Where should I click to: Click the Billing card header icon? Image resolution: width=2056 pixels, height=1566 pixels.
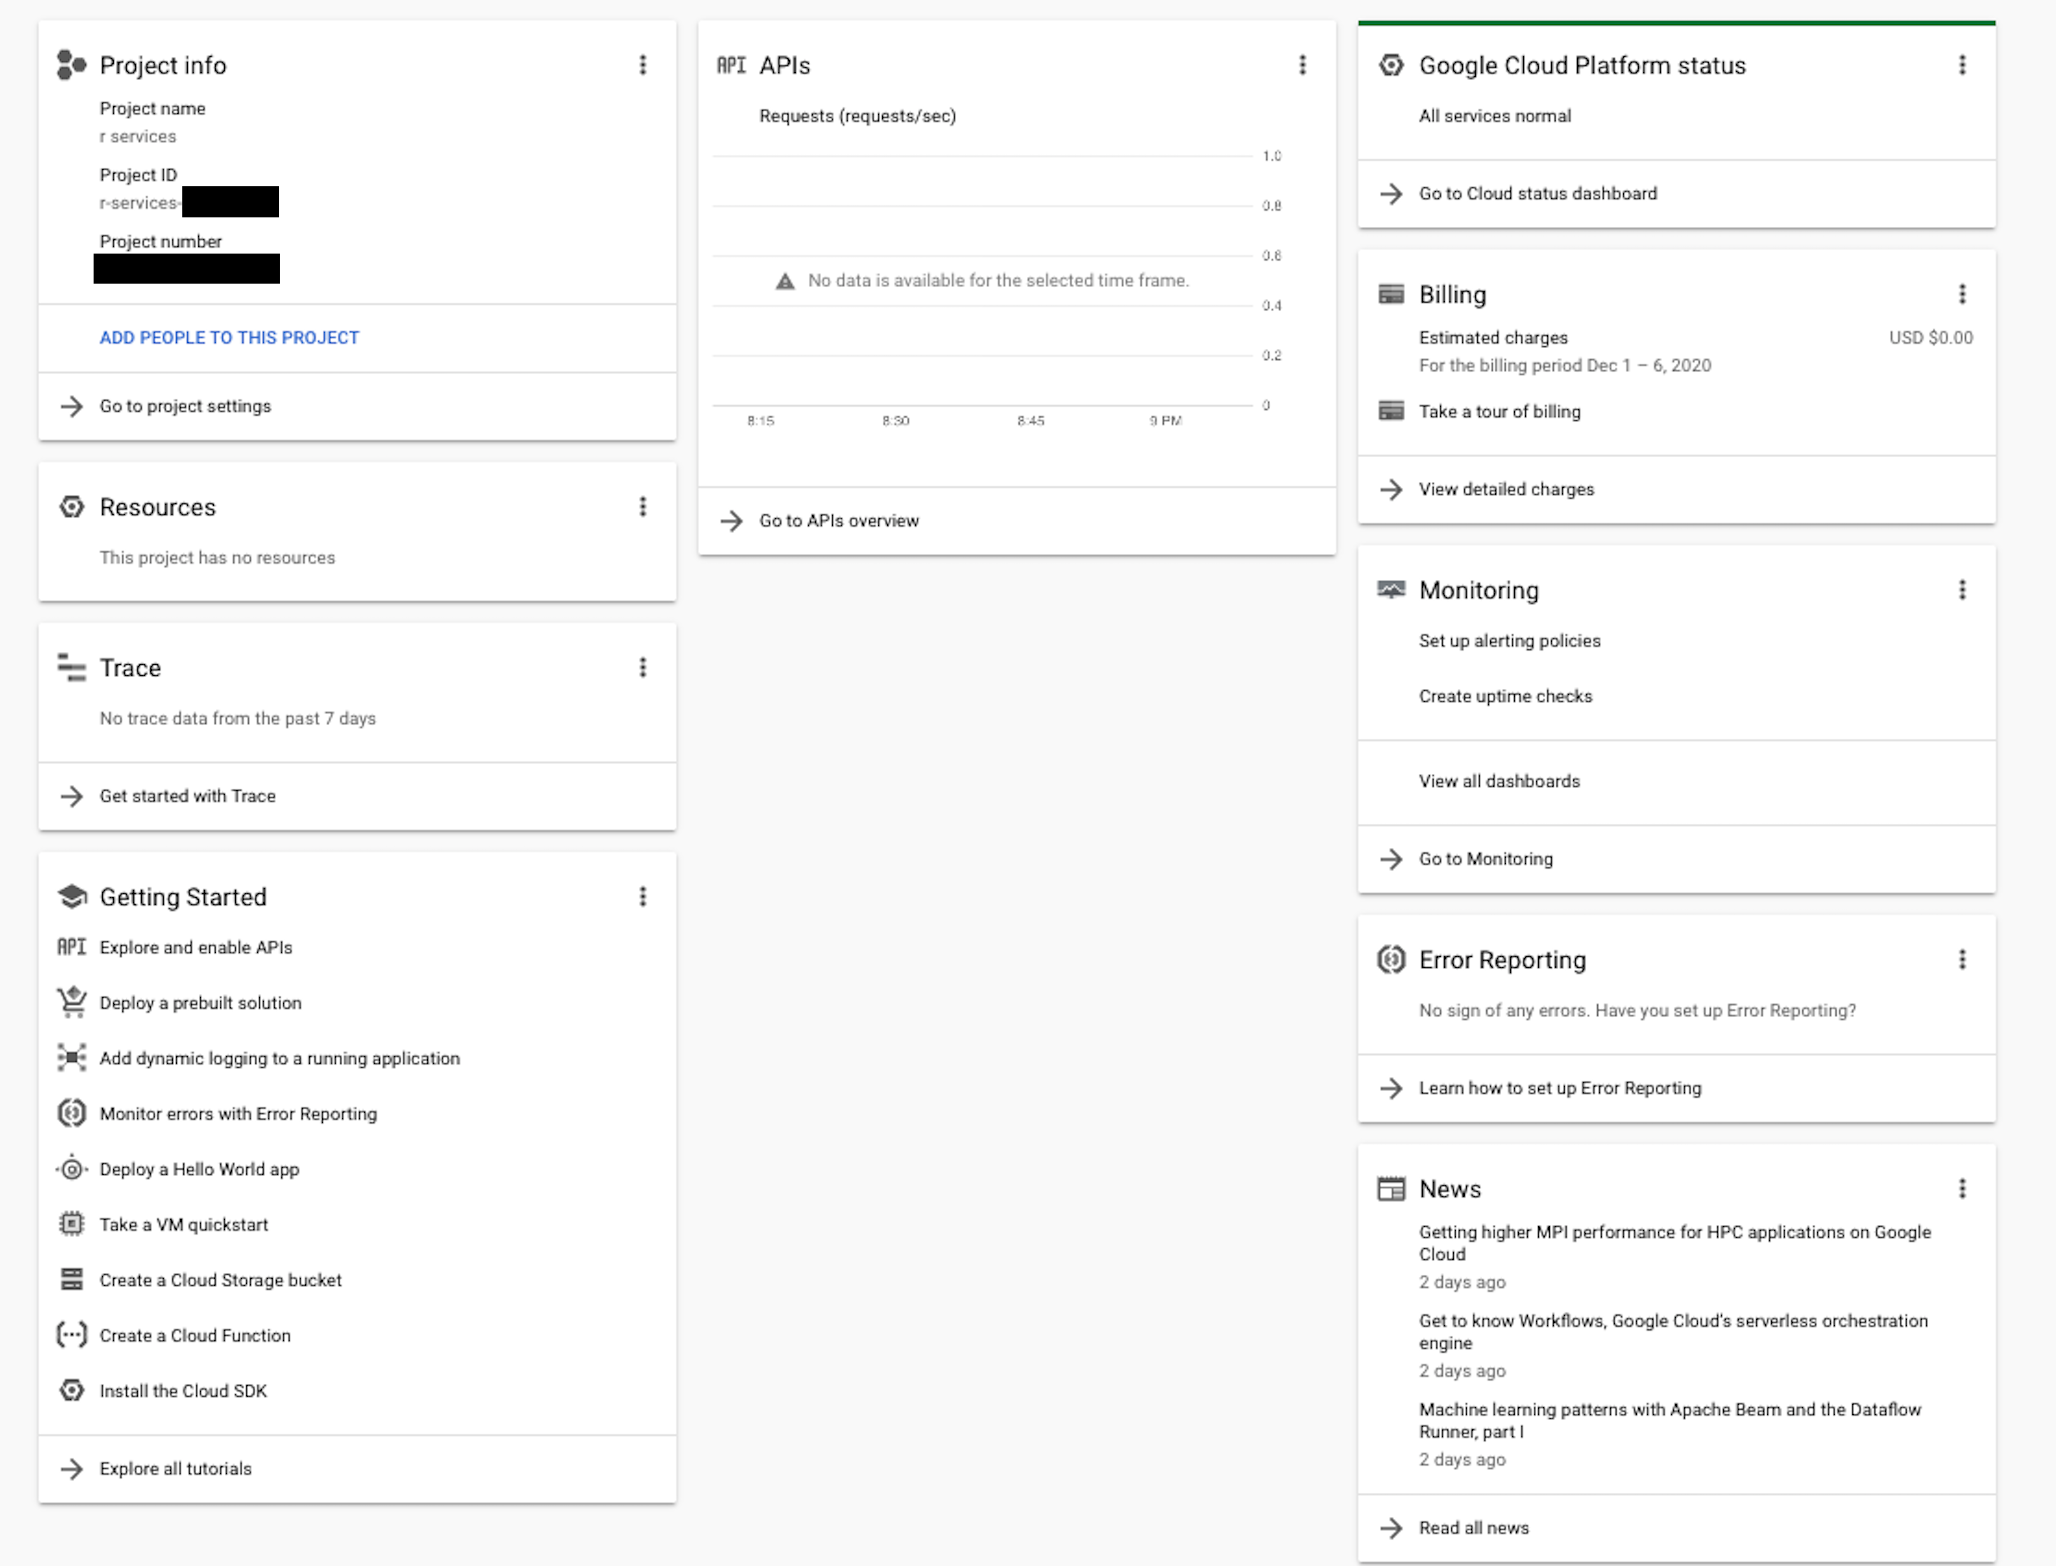pos(1391,294)
